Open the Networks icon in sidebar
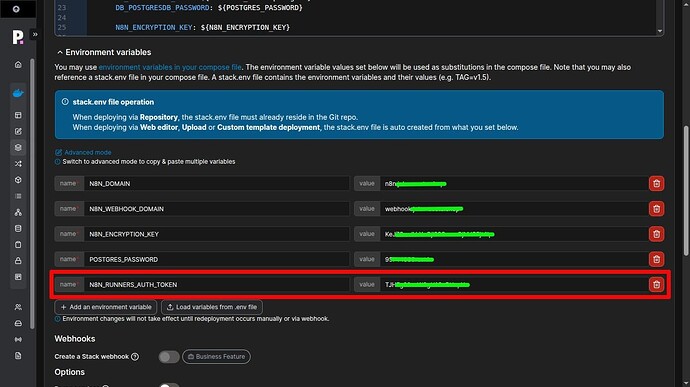The image size is (690, 387). point(18,212)
